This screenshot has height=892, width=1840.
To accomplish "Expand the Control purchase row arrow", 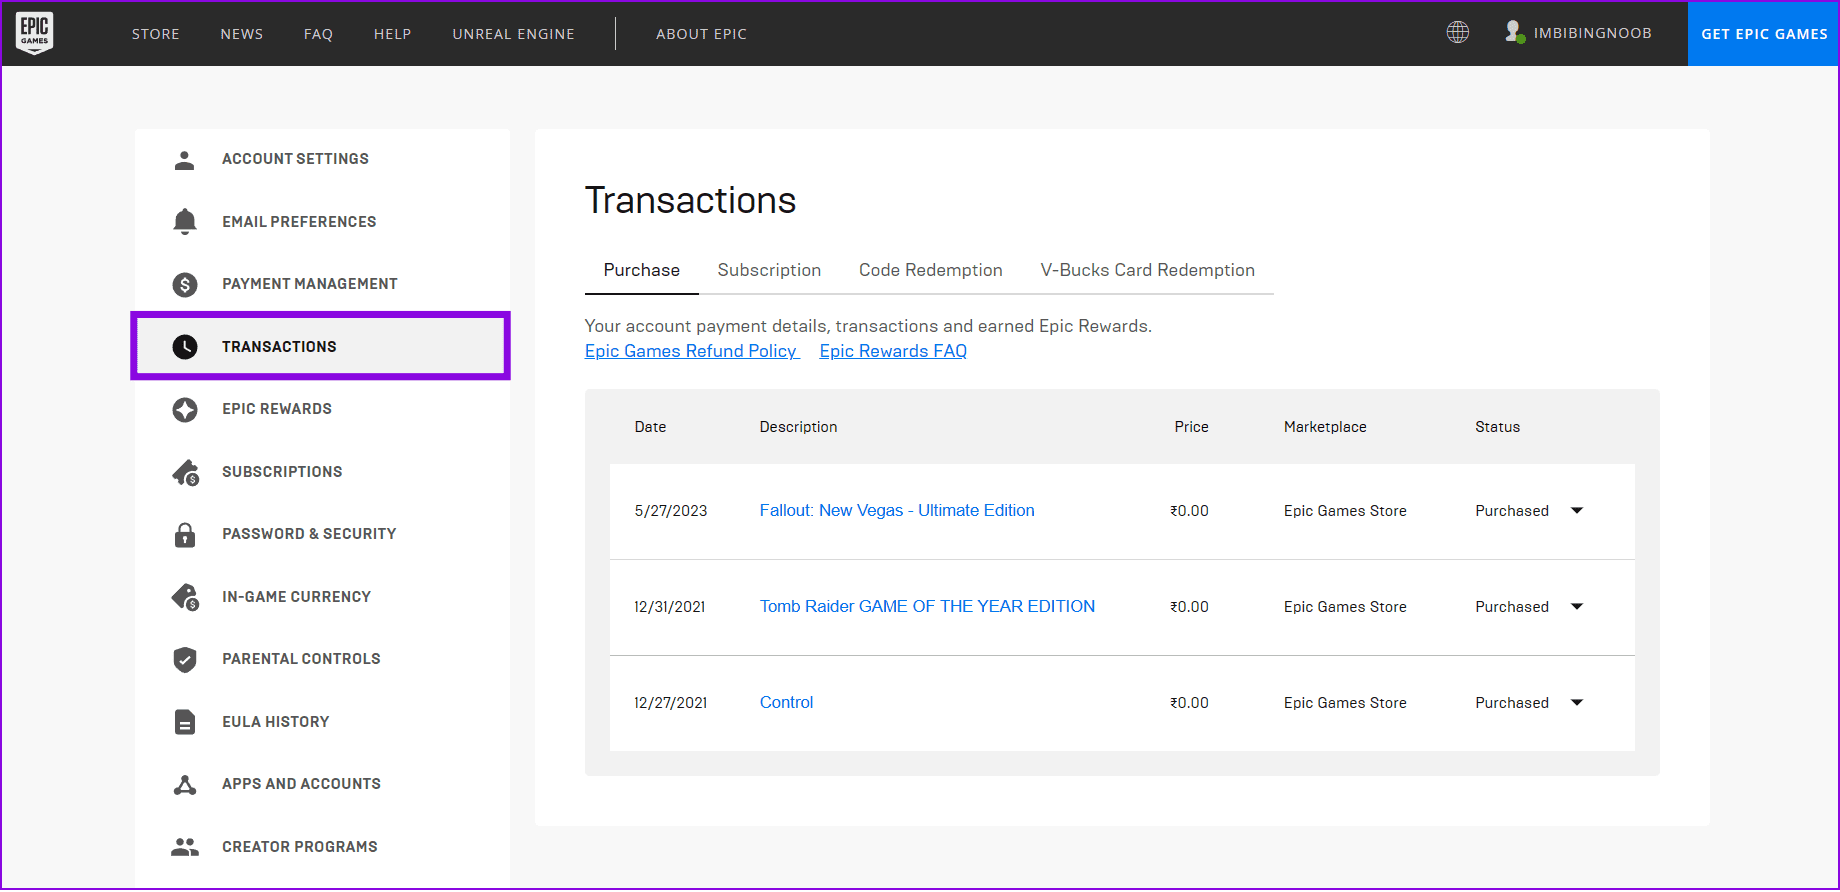I will (x=1577, y=703).
